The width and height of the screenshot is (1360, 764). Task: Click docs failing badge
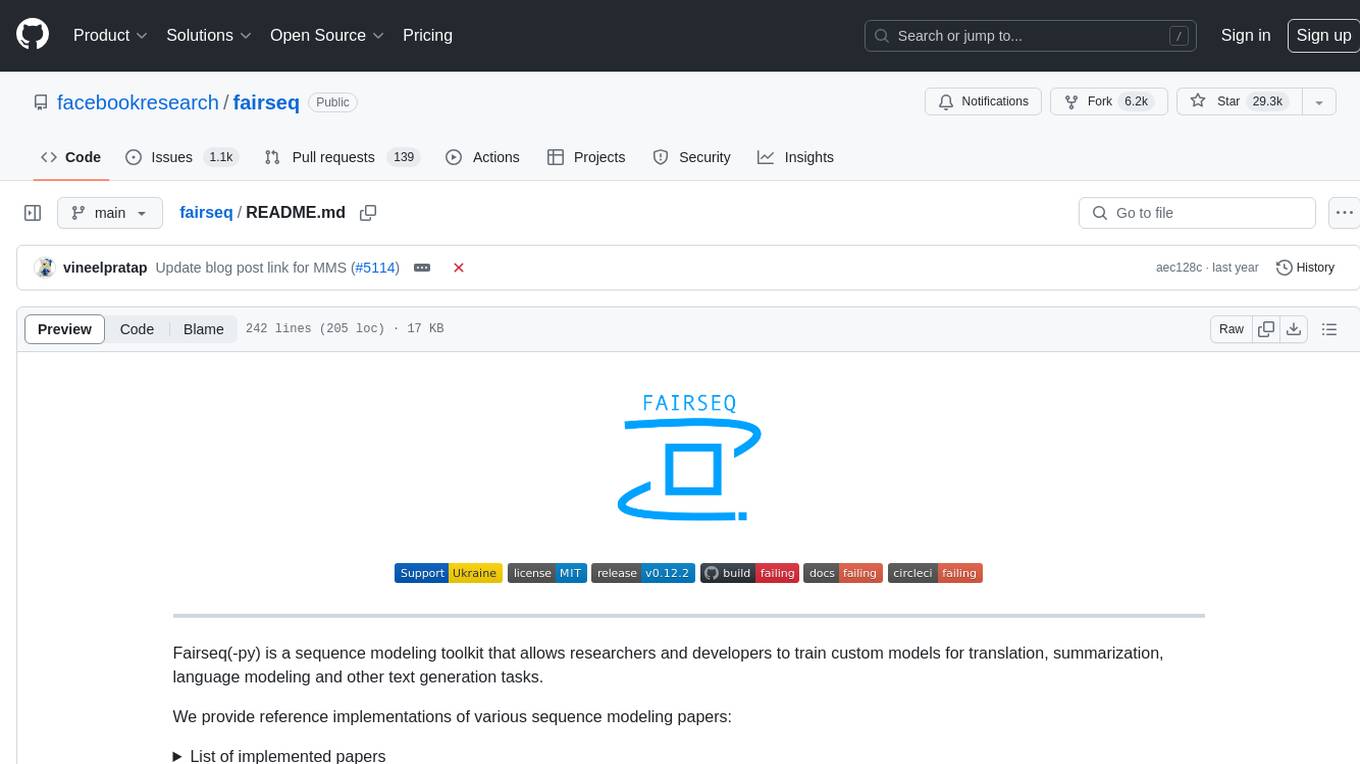click(x=843, y=573)
